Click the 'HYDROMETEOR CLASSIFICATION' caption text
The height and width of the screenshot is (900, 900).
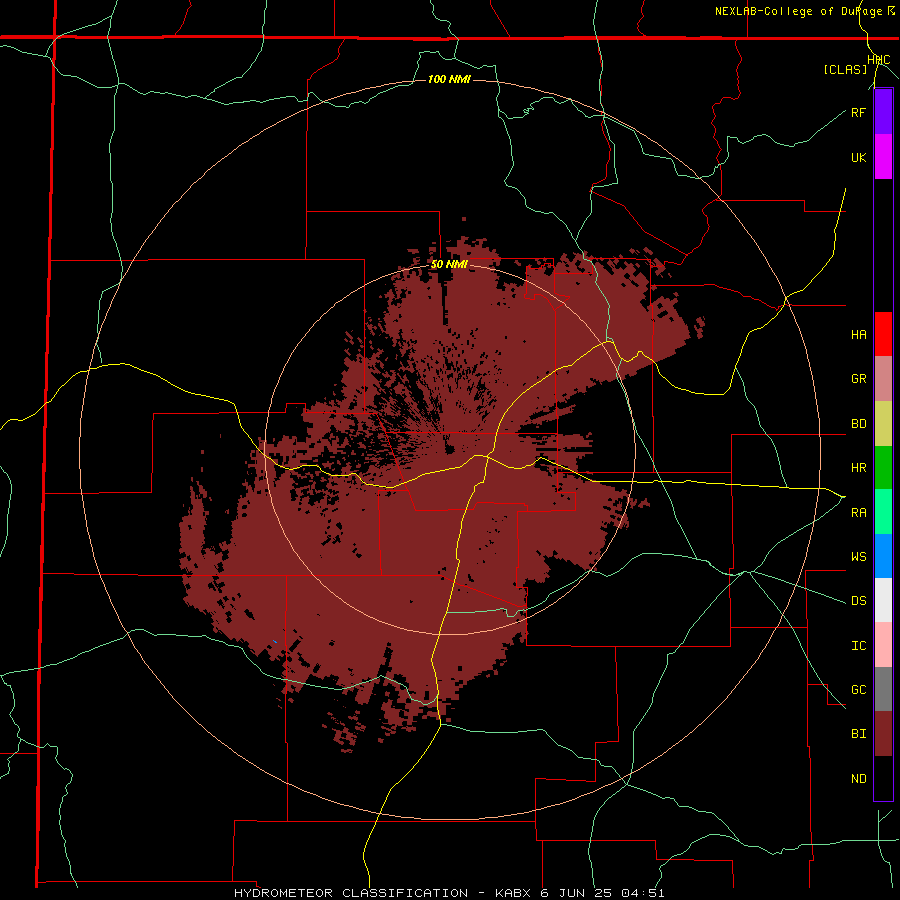[x=351, y=893]
